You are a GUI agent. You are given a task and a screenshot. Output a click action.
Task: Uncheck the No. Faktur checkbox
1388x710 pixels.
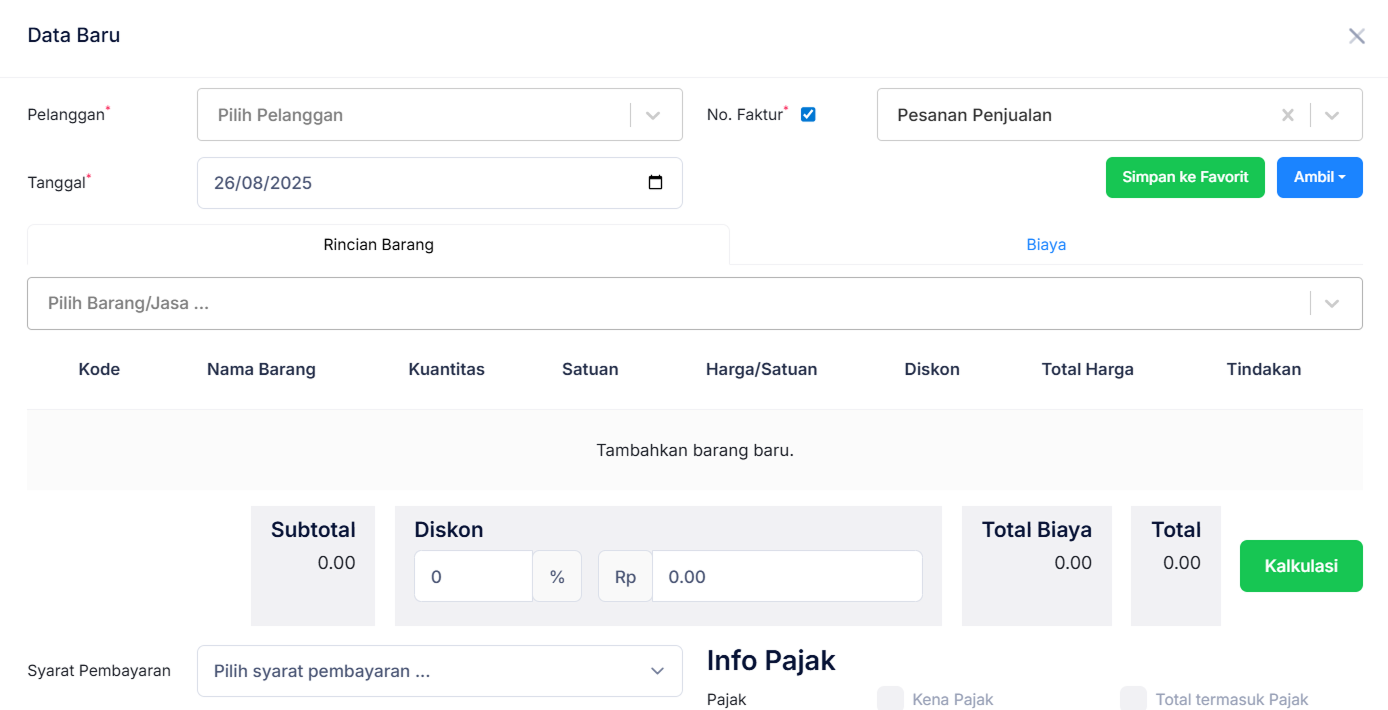click(807, 114)
